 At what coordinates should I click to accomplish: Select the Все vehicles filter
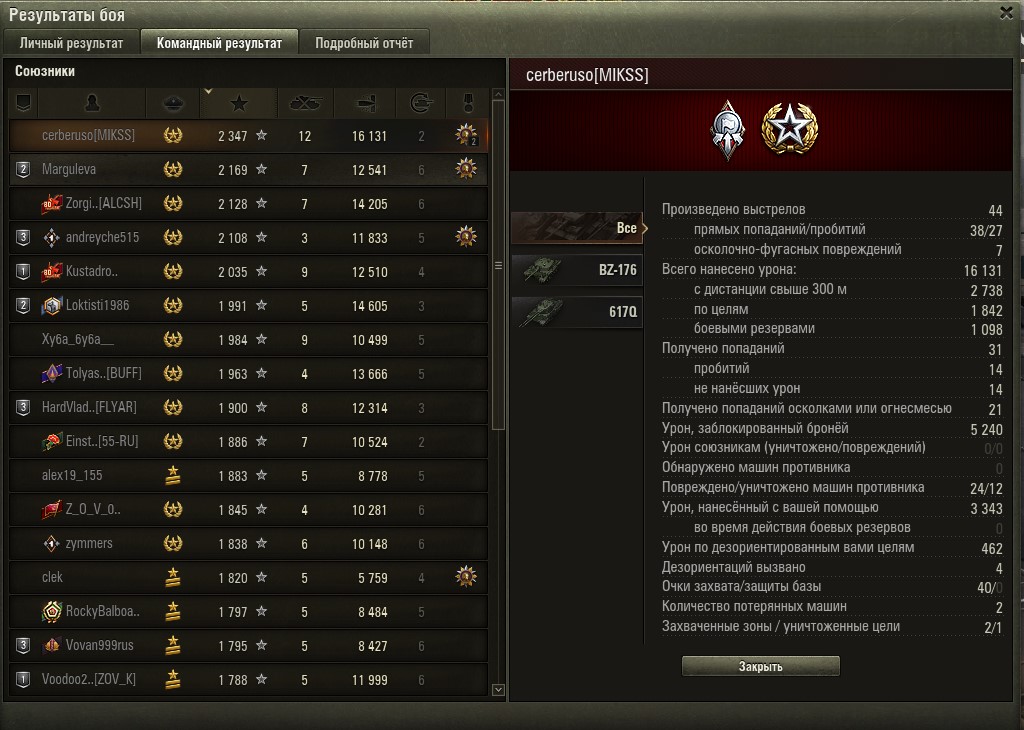pos(578,228)
